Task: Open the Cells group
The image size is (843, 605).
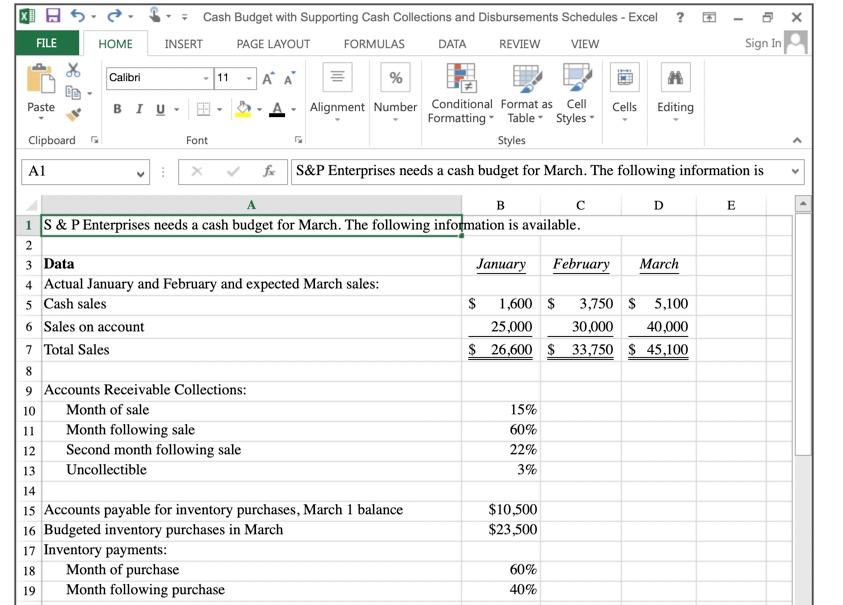Action: coord(624,92)
